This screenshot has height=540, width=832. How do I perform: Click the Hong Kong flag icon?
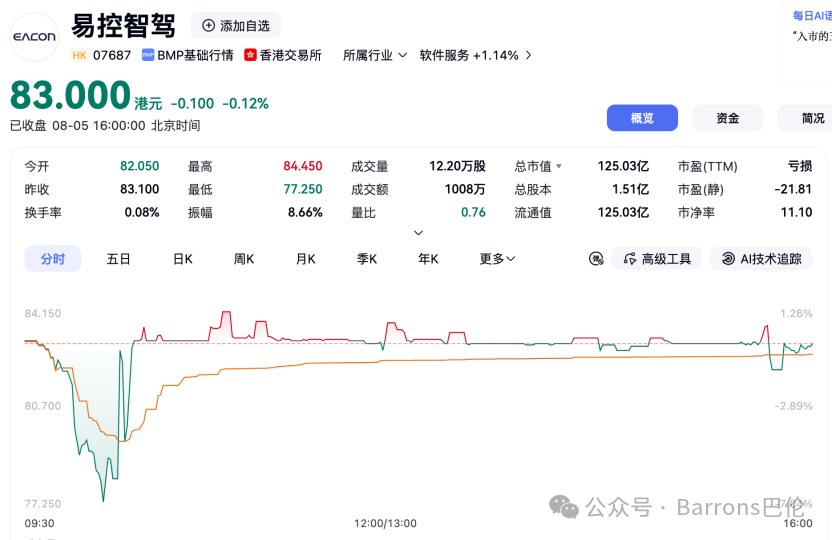(x=250, y=55)
